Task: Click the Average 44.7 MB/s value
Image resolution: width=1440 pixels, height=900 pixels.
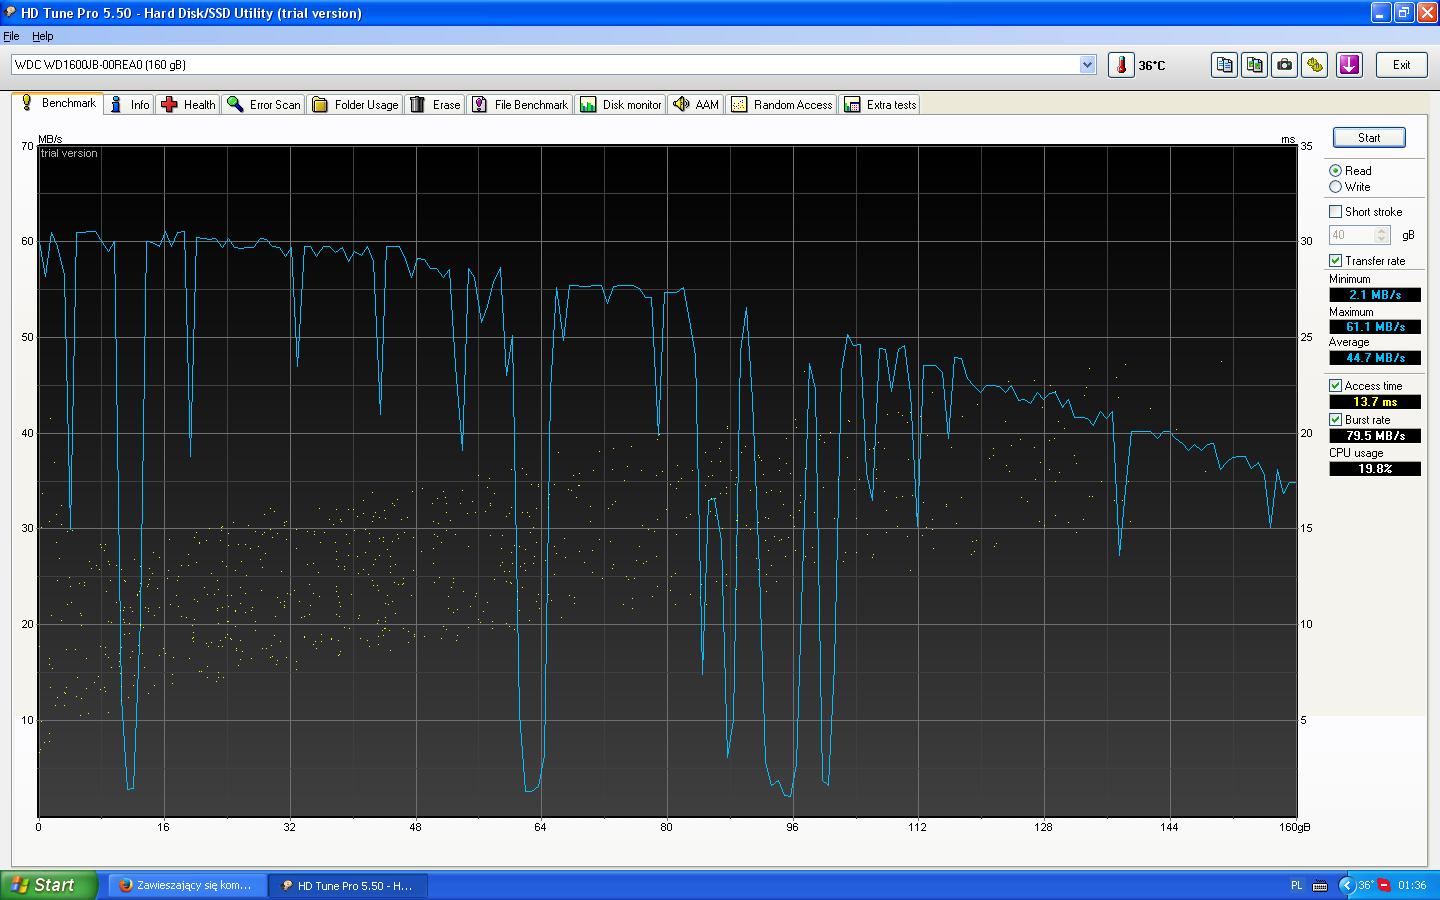Action: [1375, 358]
